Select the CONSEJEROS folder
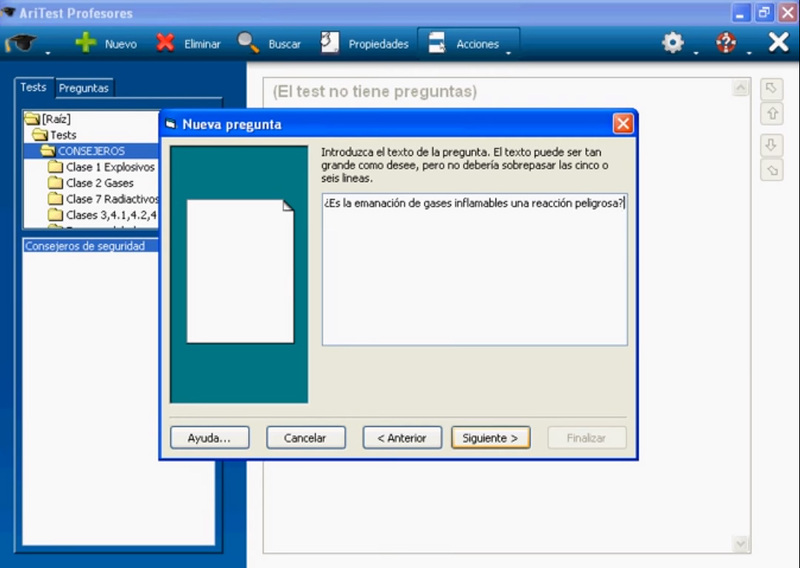800x568 pixels. click(x=83, y=151)
